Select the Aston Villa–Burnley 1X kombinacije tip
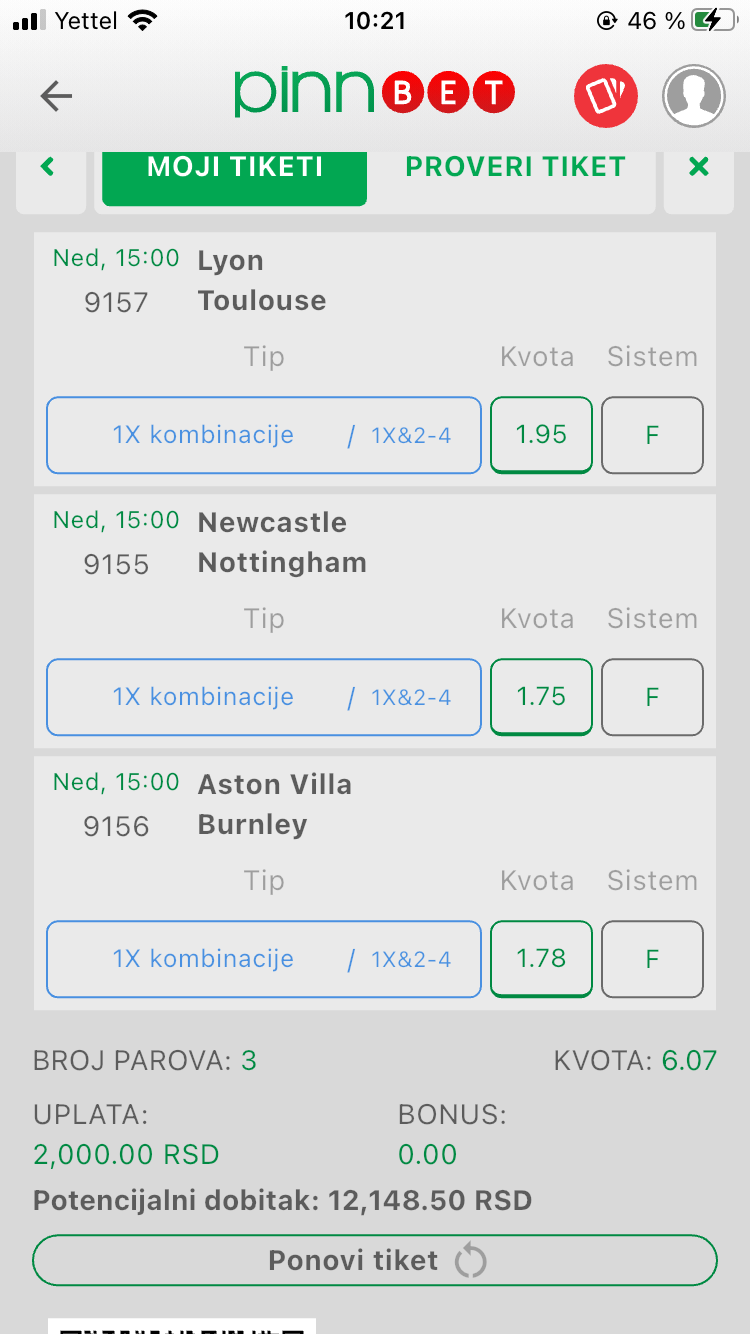This screenshot has width=750, height=1334. (x=264, y=960)
